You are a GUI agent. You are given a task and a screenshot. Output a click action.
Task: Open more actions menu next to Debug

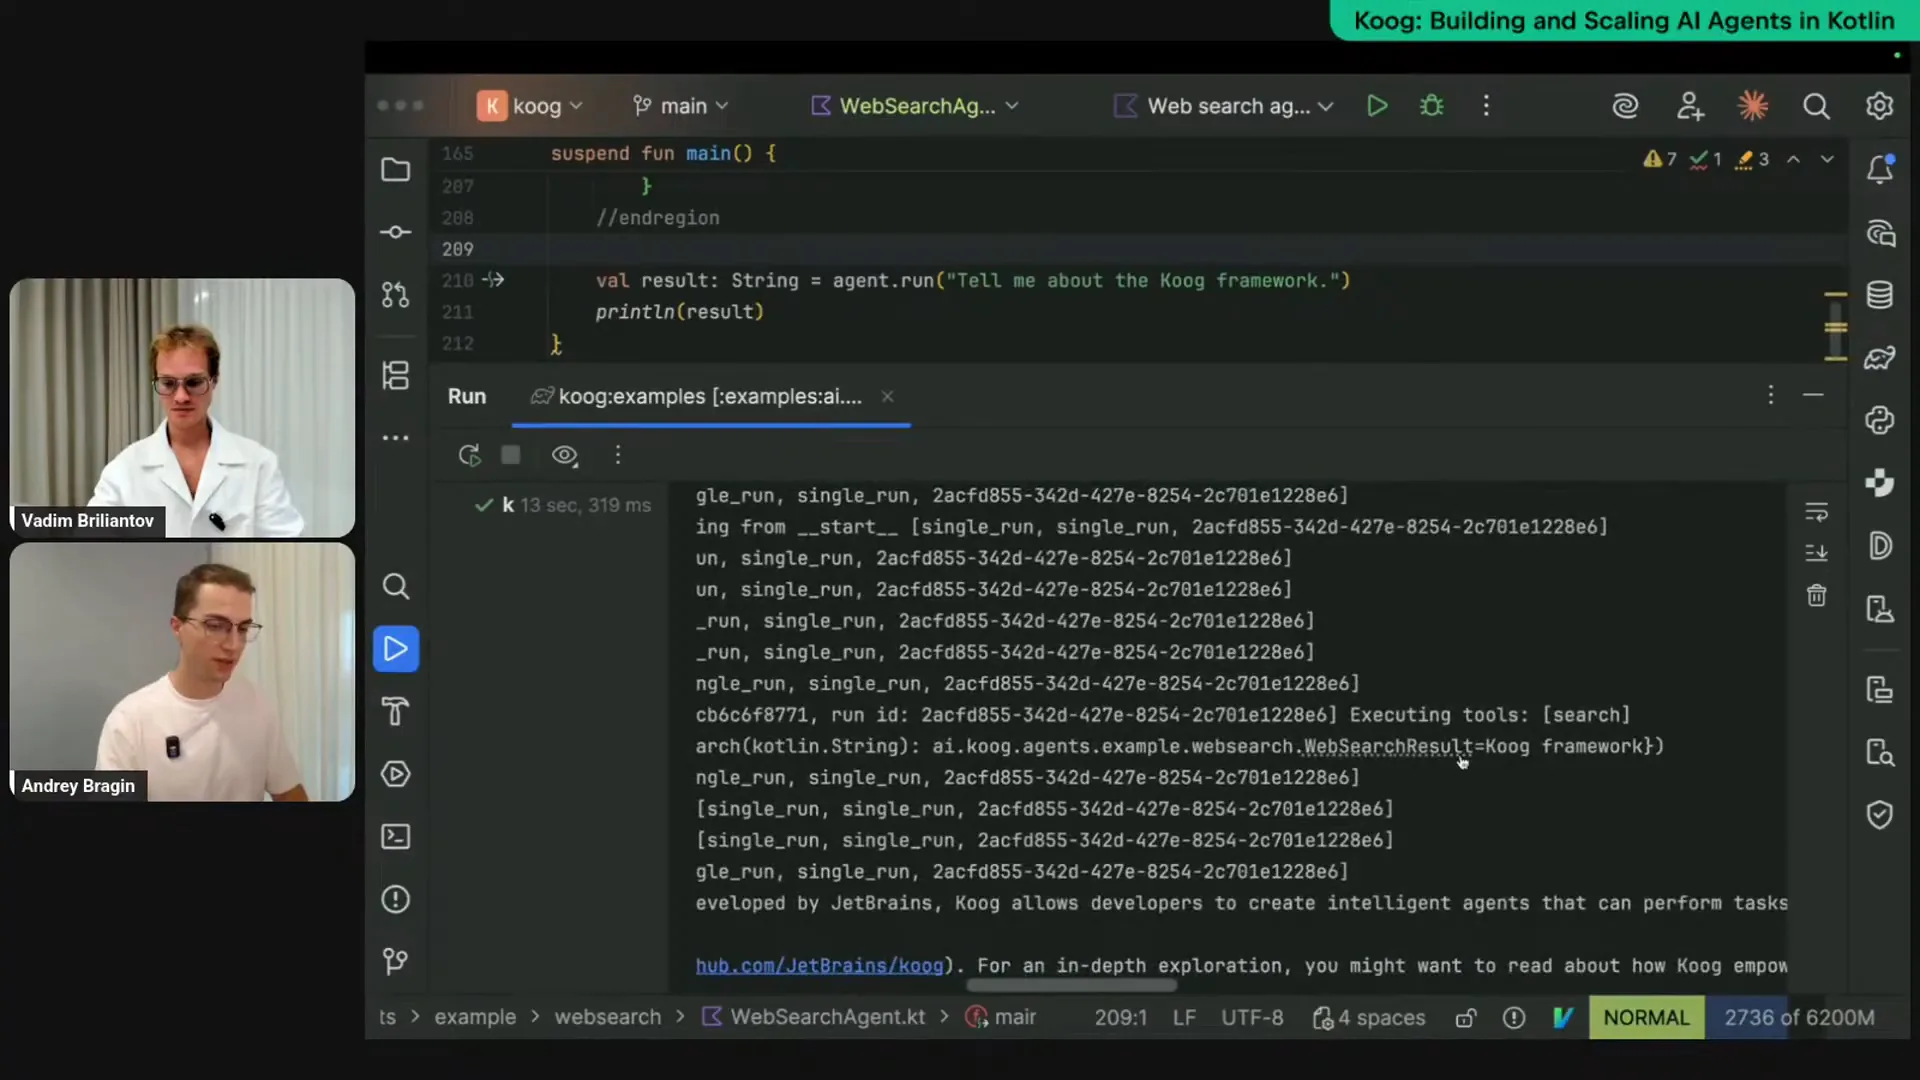click(x=1486, y=106)
